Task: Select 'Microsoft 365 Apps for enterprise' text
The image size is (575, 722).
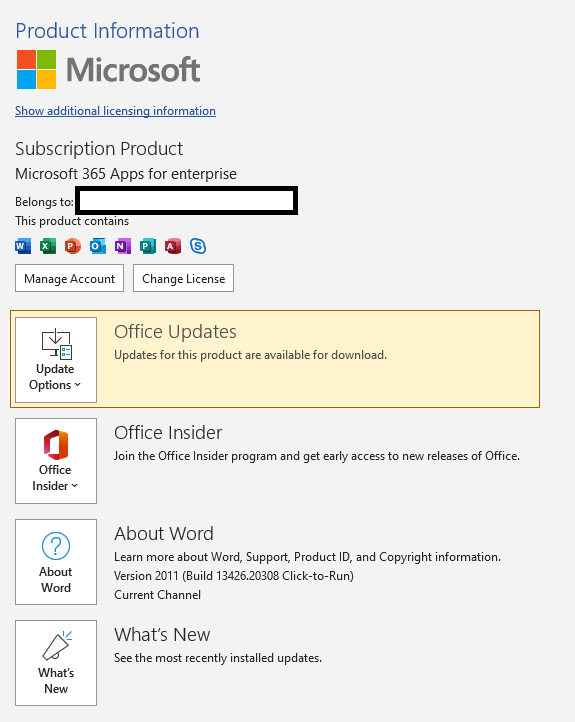Action: click(126, 174)
